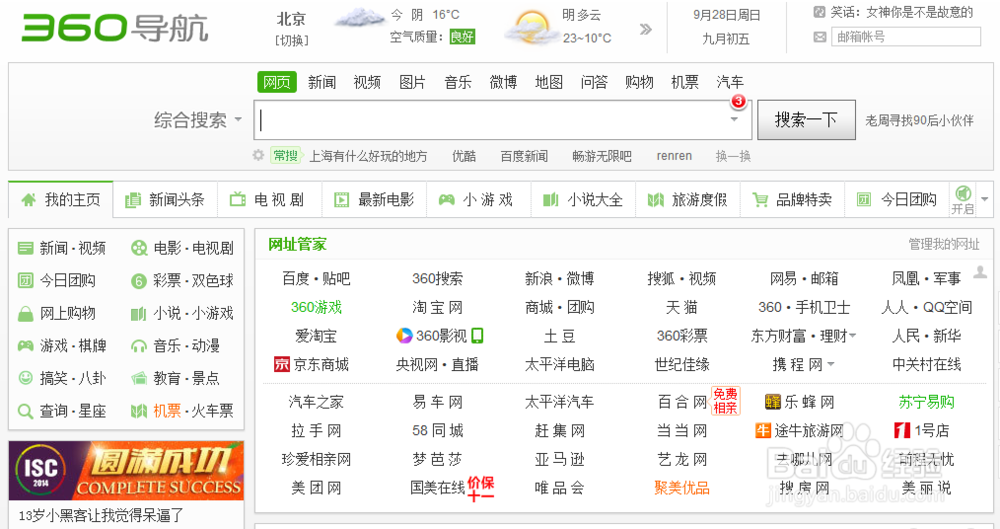Screen dimensions: 1000x529
Task: Open 淘宝网 link
Action: (x=438, y=308)
